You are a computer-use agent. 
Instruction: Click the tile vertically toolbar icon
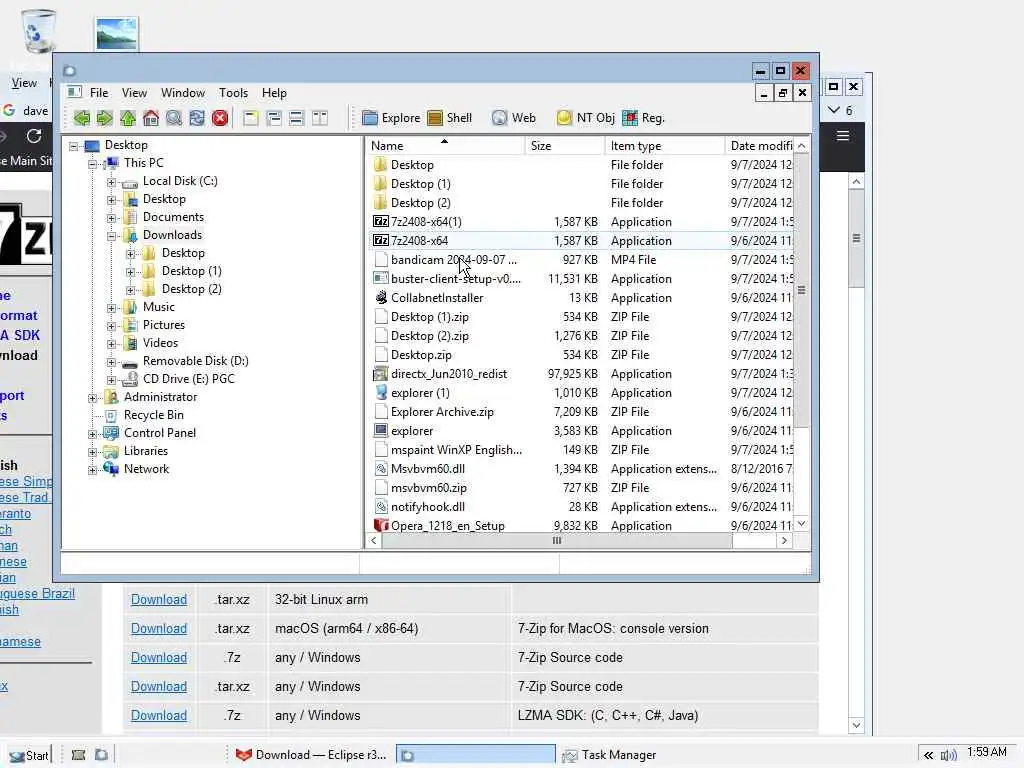(x=319, y=118)
